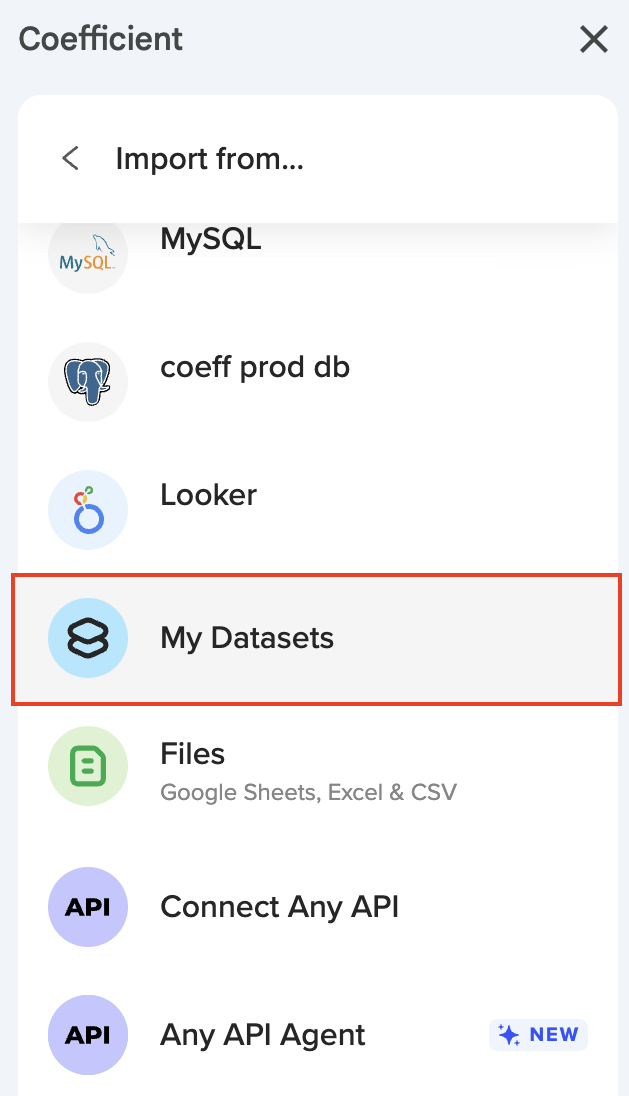This screenshot has width=629, height=1096.
Task: Choose the coeff prod db text label
Action: tap(255, 367)
